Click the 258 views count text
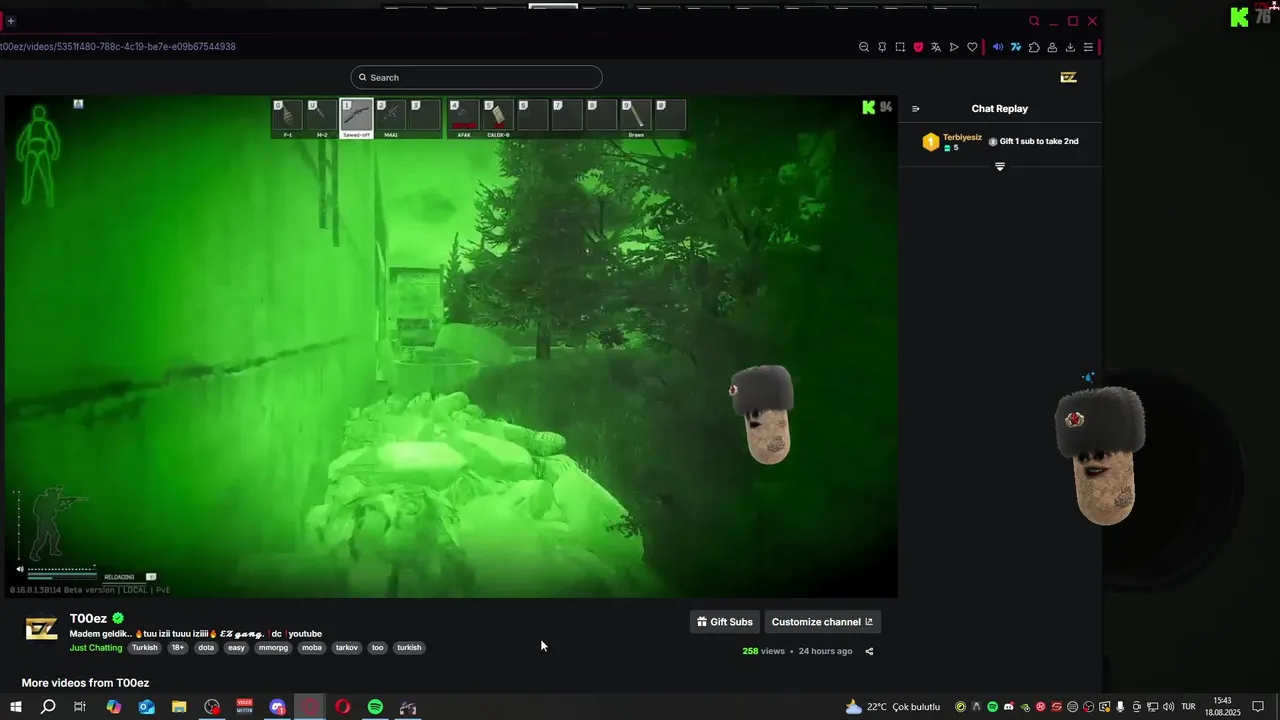Viewport: 1280px width, 720px height. (x=763, y=651)
